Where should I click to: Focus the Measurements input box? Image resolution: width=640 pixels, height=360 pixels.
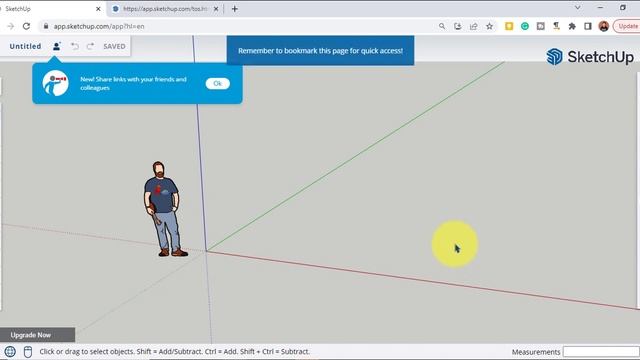tap(601, 351)
